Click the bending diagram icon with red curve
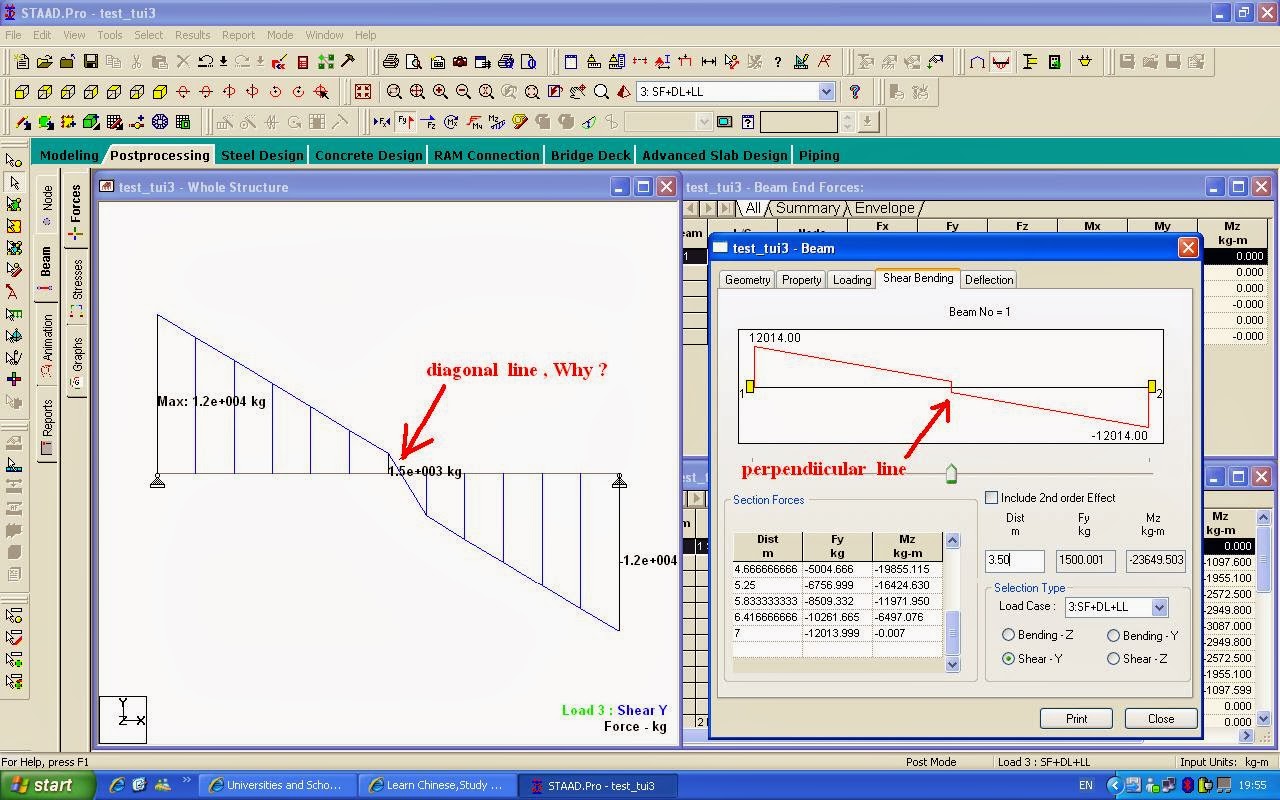Screen dimensions: 1280x800 pyautogui.click(x=1000, y=62)
